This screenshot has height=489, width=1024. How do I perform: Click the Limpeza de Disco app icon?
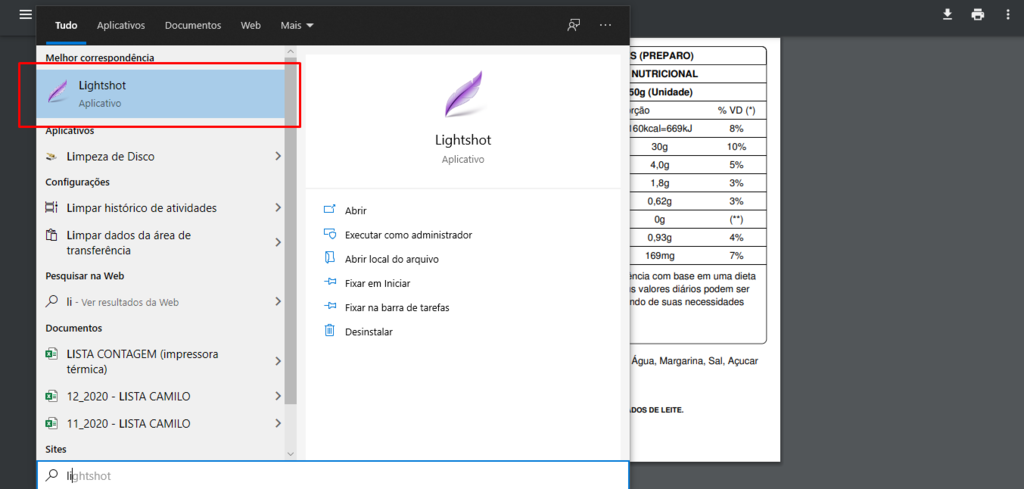[52, 157]
